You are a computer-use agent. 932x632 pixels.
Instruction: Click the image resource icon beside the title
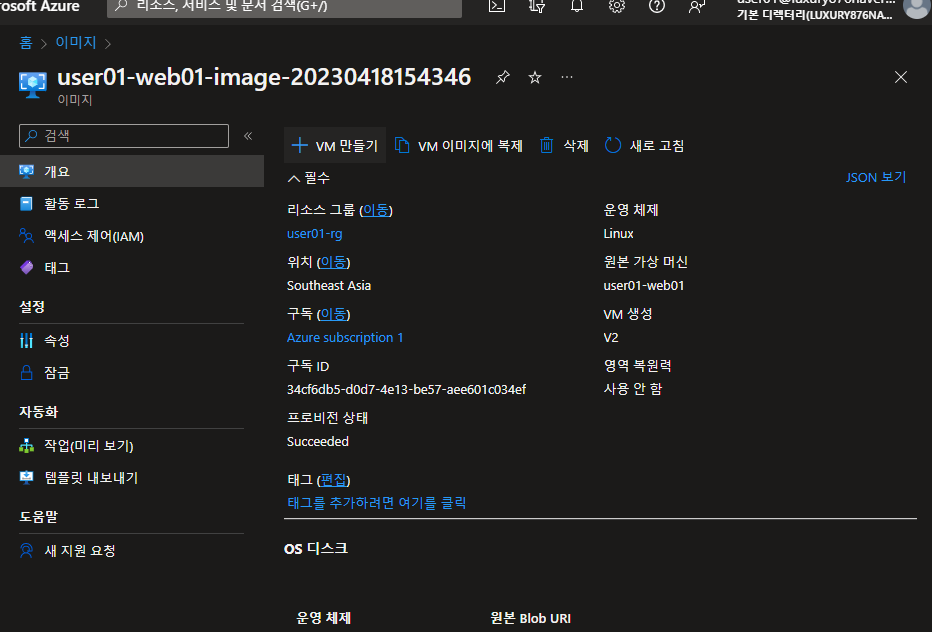coord(33,85)
